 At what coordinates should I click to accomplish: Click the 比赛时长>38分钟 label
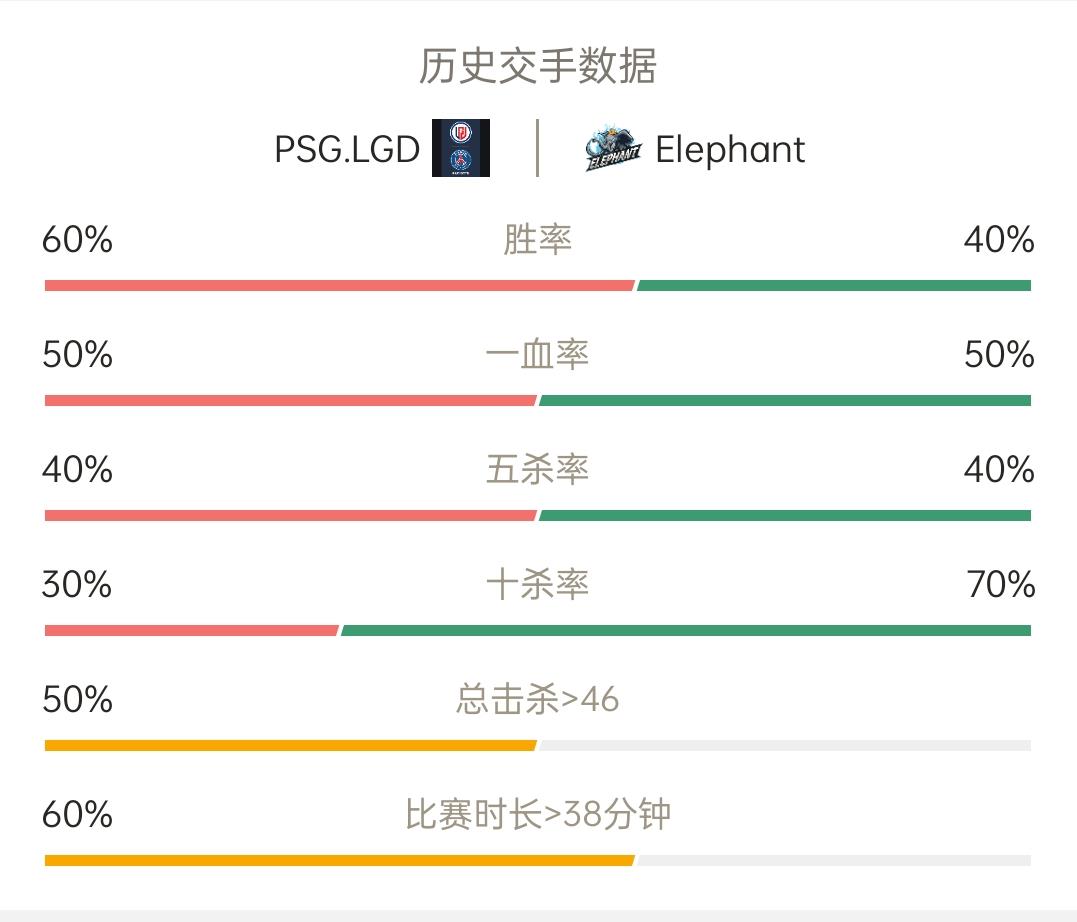point(537,814)
